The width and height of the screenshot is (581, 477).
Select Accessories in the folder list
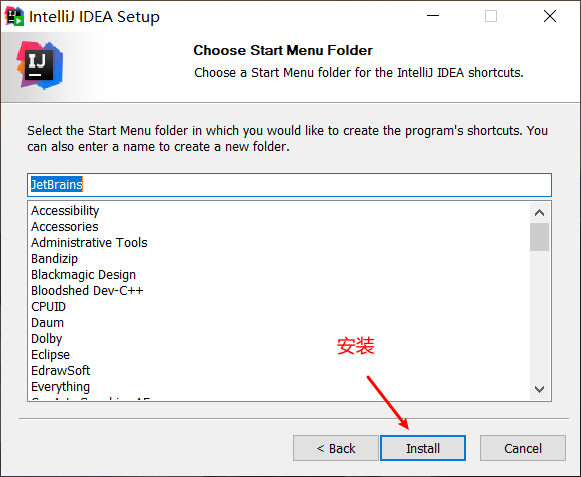(64, 226)
